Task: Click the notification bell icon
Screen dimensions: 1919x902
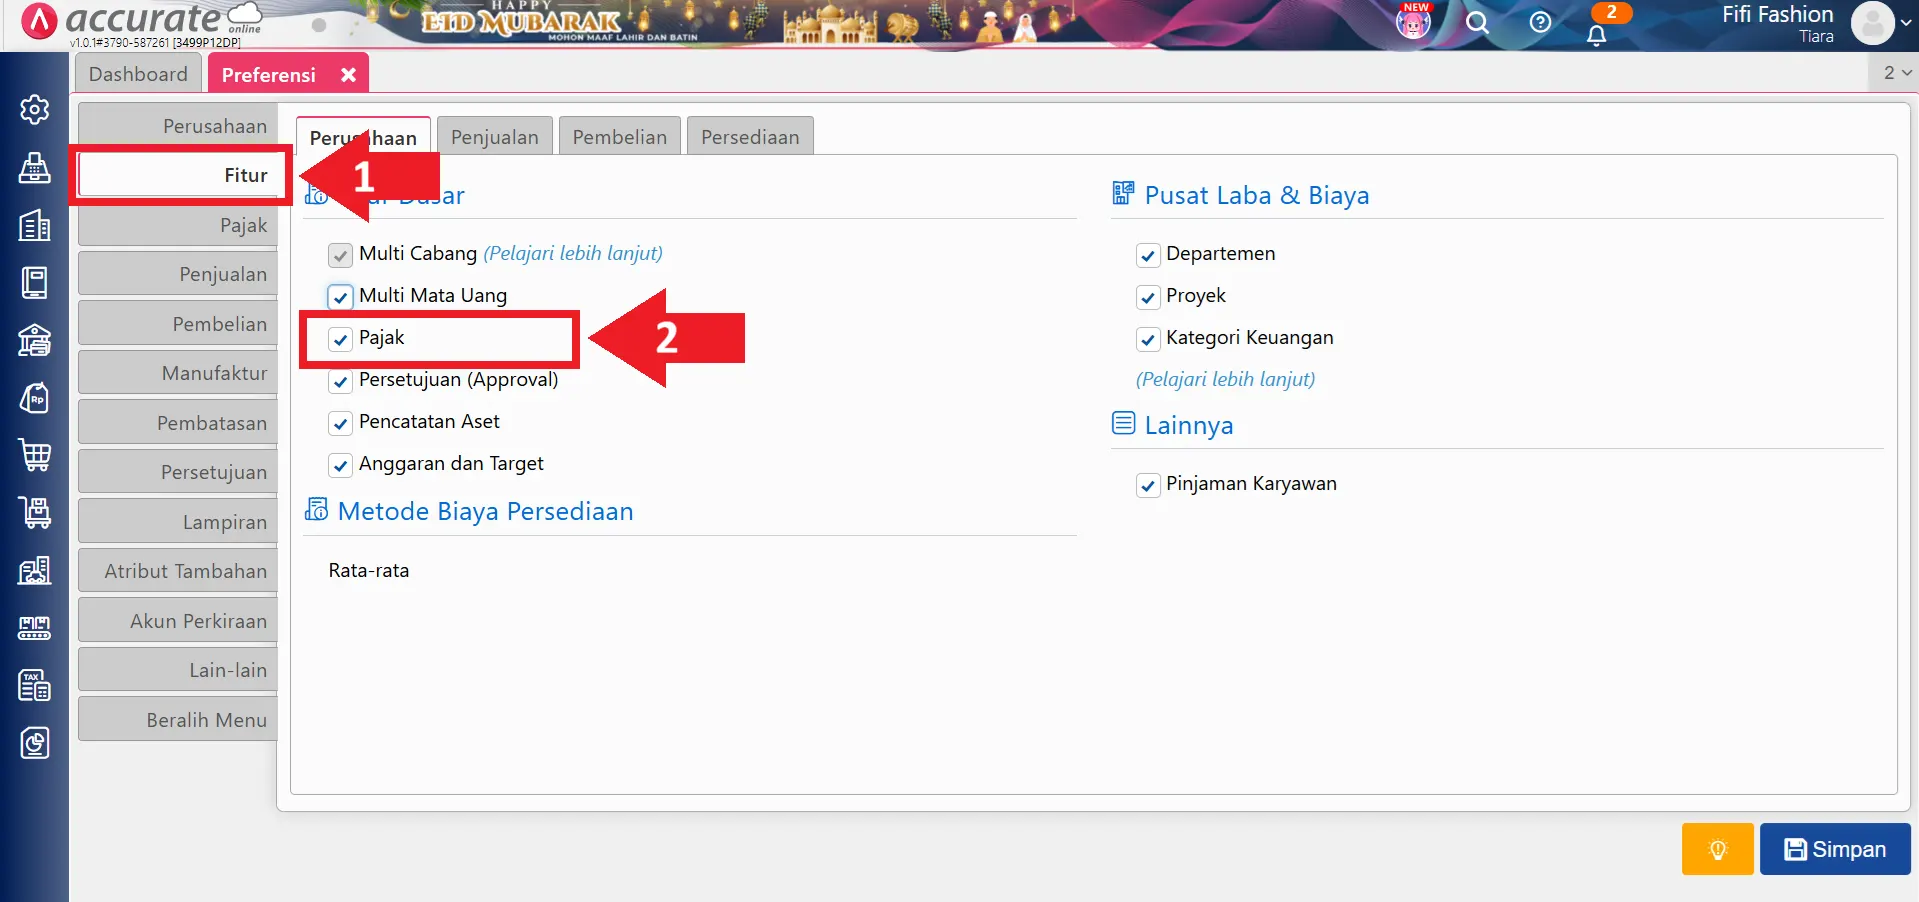Action: 1597,34
